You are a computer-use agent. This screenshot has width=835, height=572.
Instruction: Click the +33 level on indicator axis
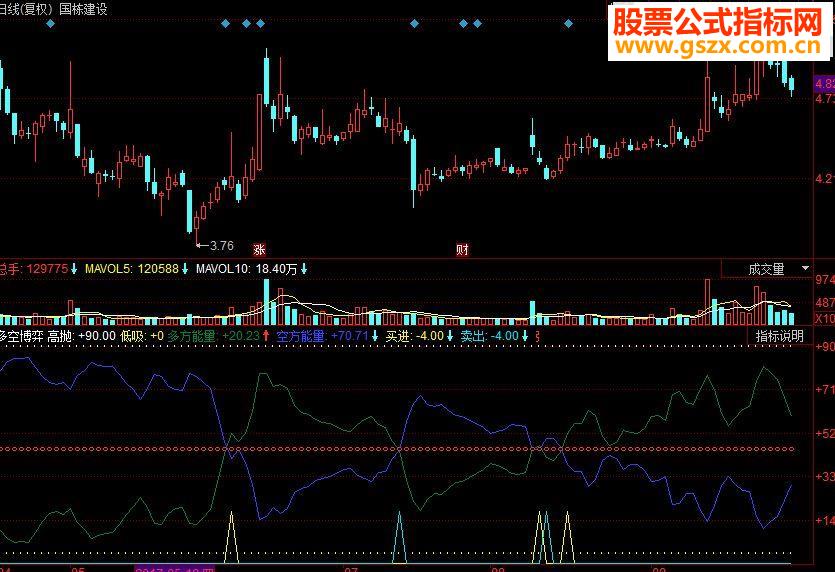tap(825, 477)
